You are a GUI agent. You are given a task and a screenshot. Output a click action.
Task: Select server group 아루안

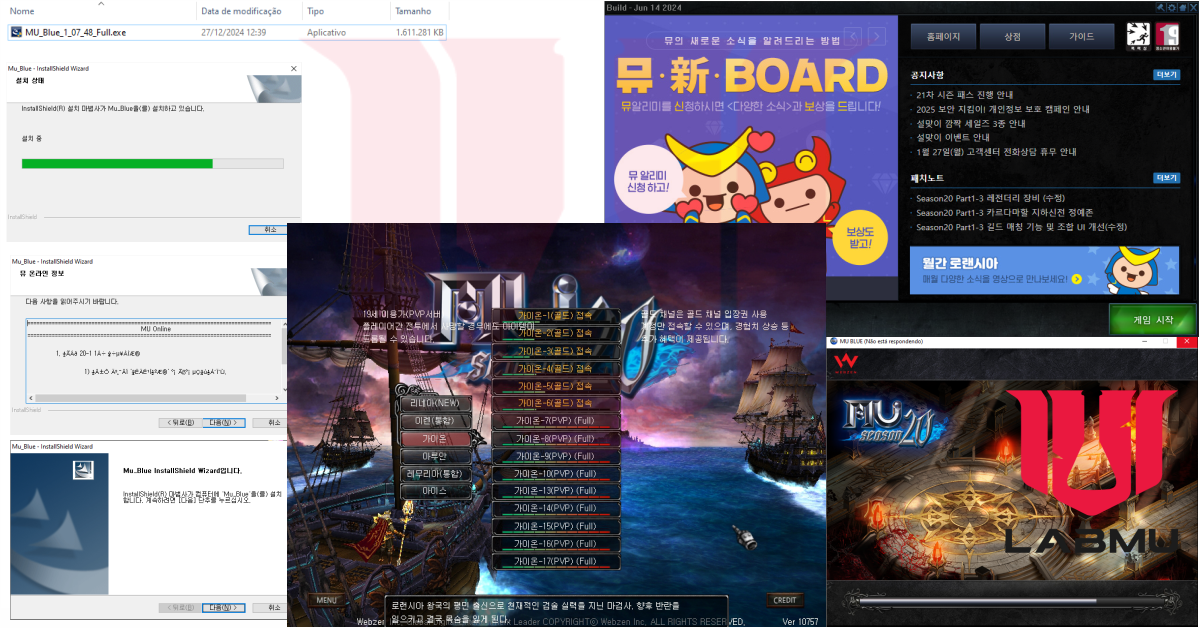pos(435,456)
